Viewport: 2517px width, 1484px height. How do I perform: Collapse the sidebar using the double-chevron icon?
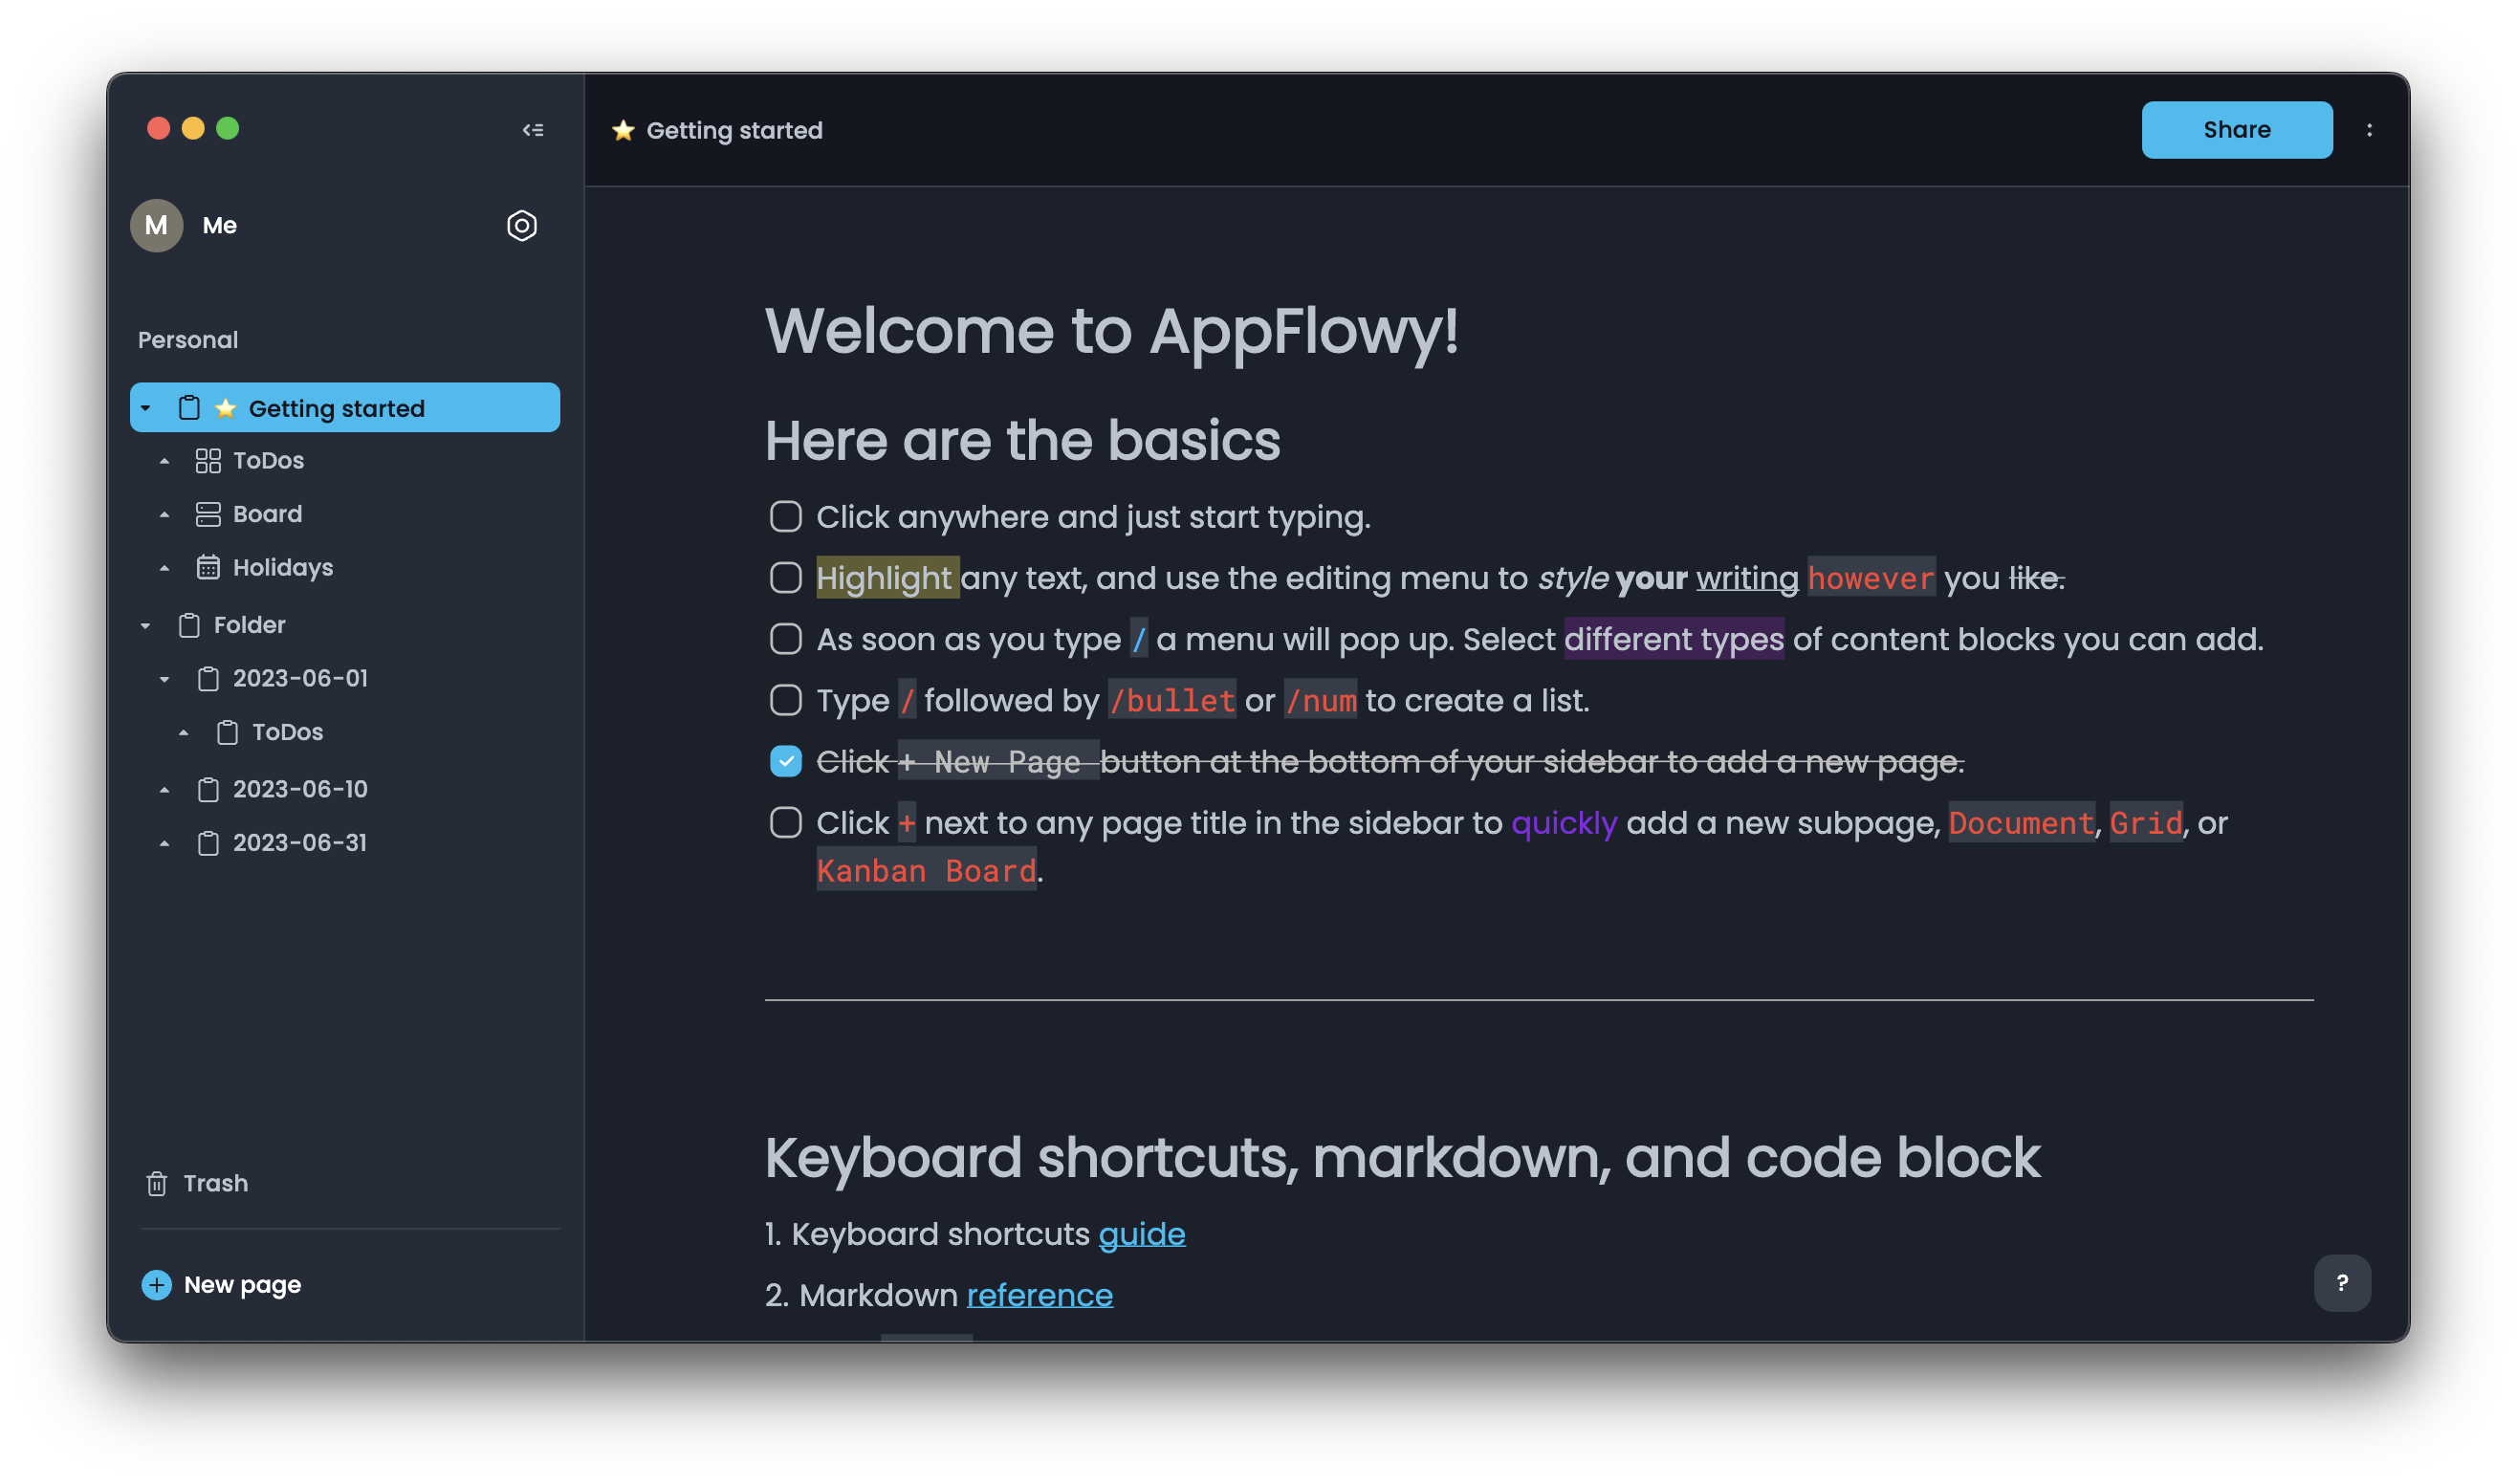pyautogui.click(x=533, y=129)
